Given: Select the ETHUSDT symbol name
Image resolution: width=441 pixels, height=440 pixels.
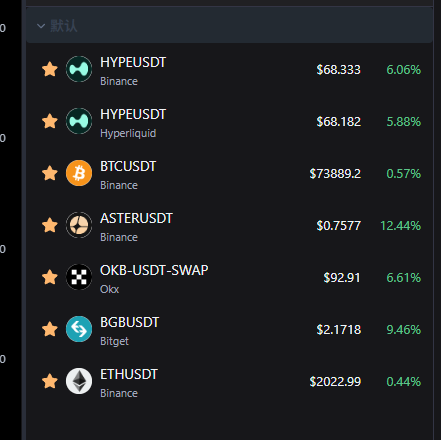Looking at the screenshot, I should point(129,375).
